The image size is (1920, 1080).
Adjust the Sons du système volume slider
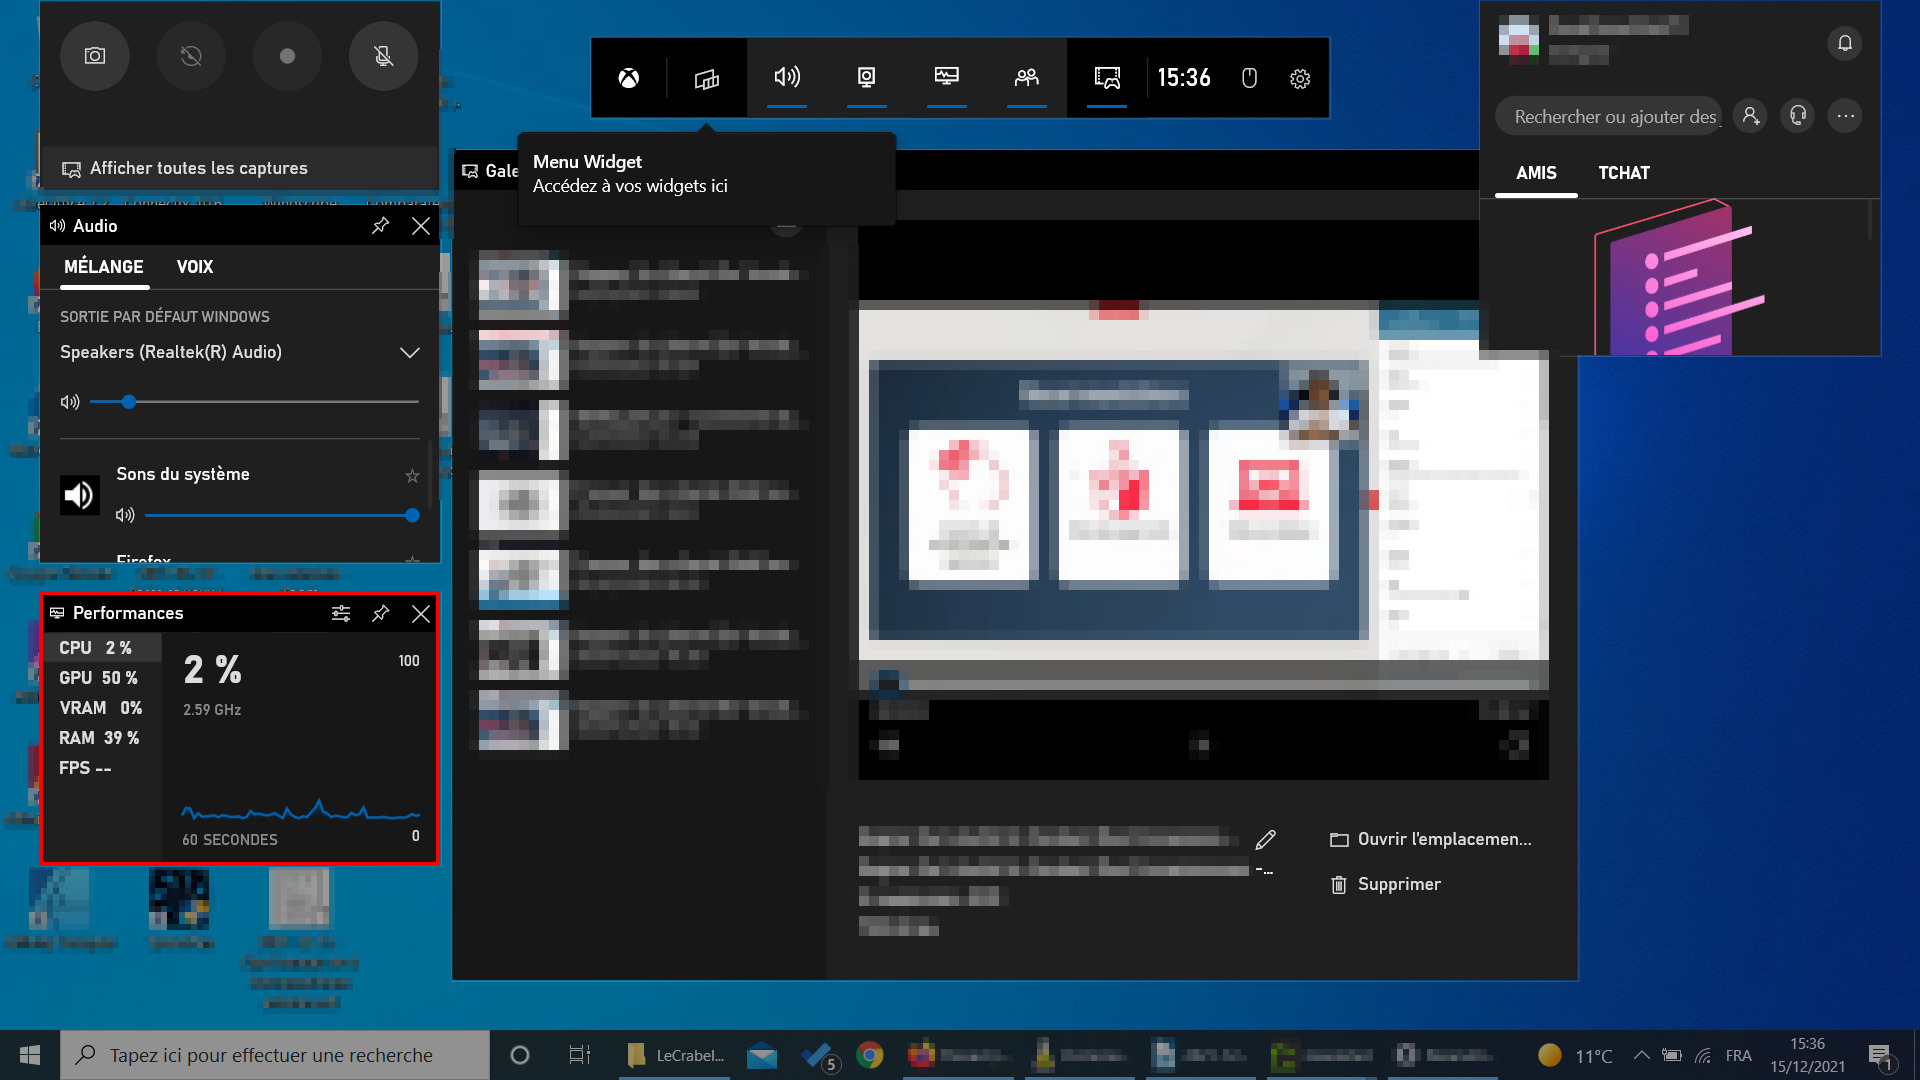[x=282, y=515]
